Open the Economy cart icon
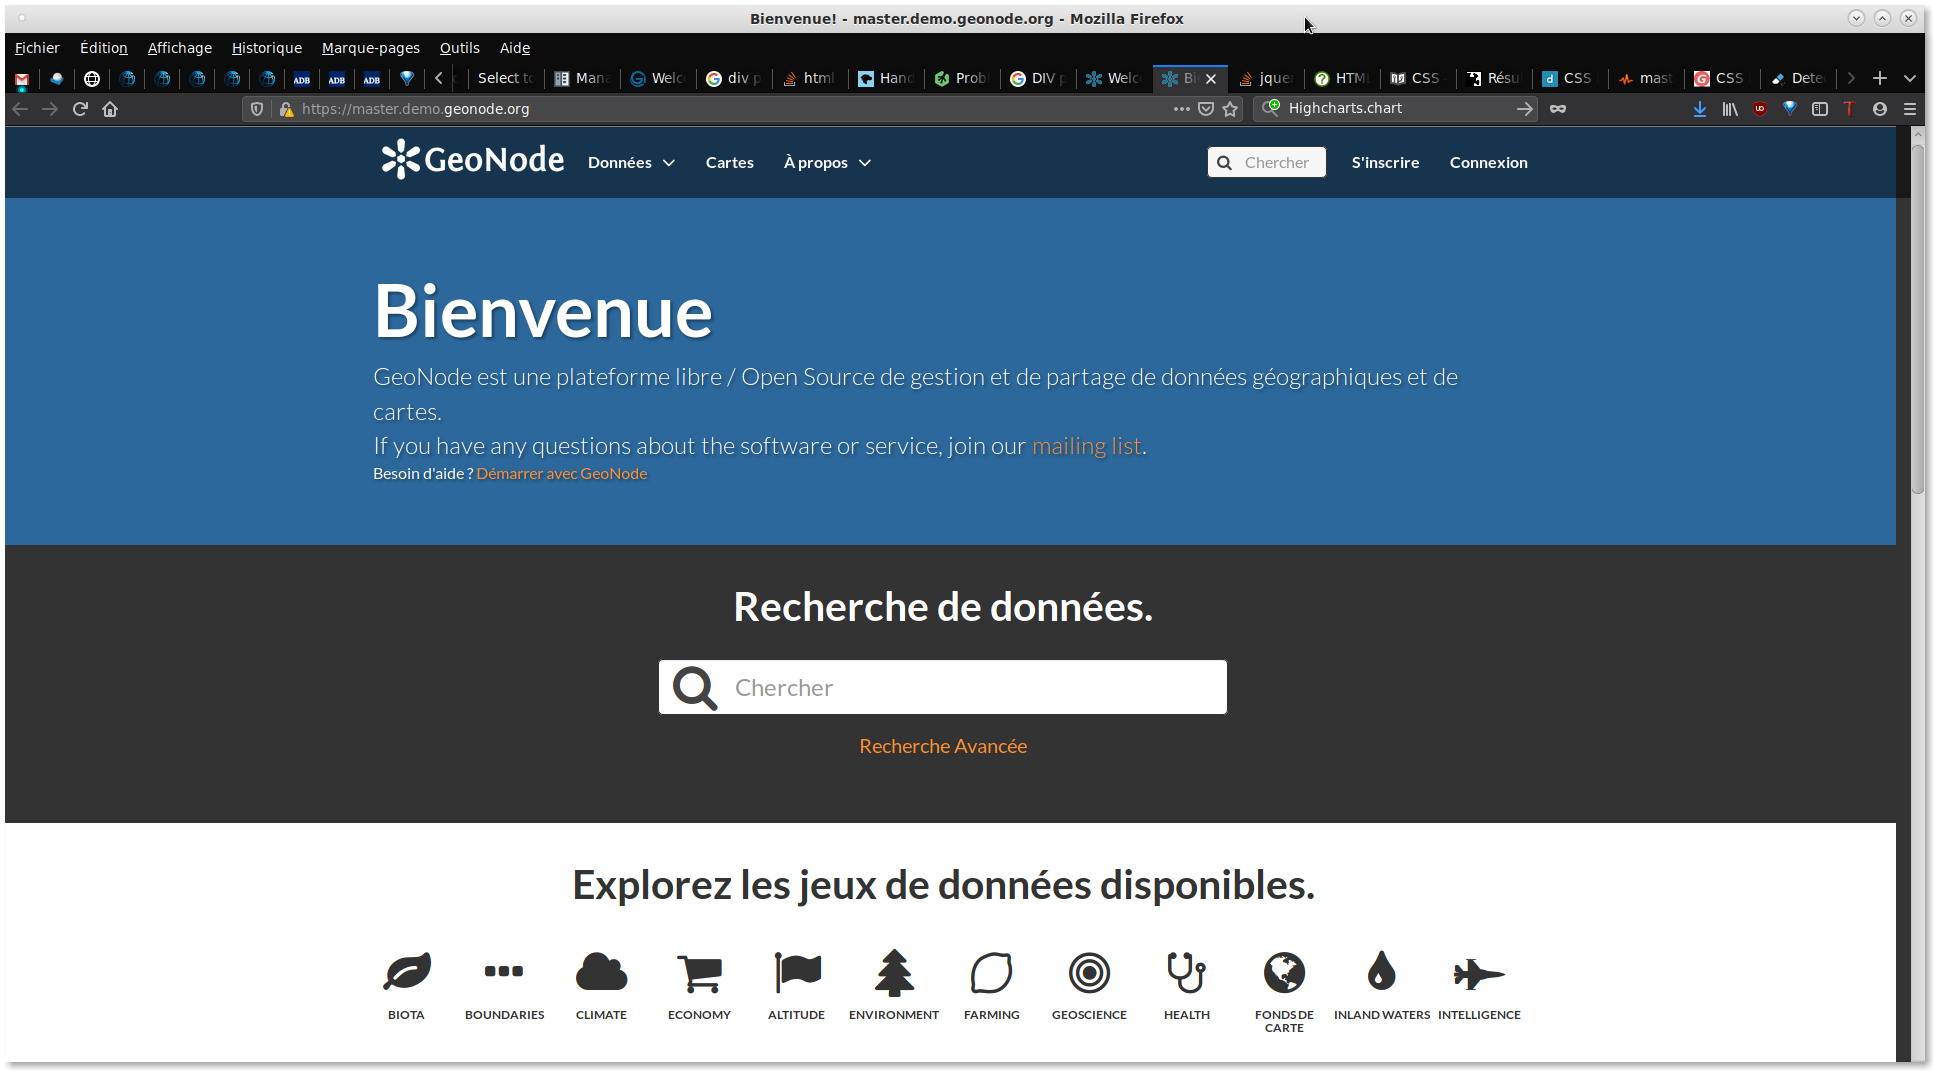The height and width of the screenshot is (1071, 1934). (x=699, y=973)
